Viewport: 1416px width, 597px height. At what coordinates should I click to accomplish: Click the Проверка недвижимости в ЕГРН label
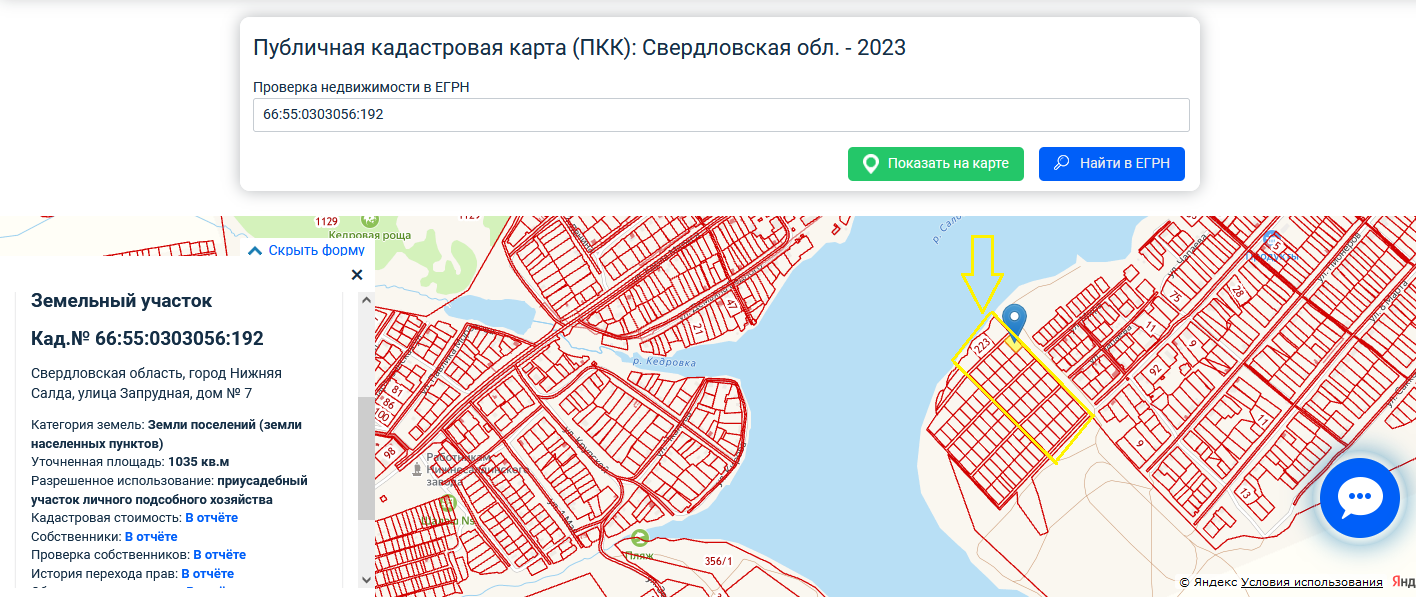pyautogui.click(x=361, y=87)
